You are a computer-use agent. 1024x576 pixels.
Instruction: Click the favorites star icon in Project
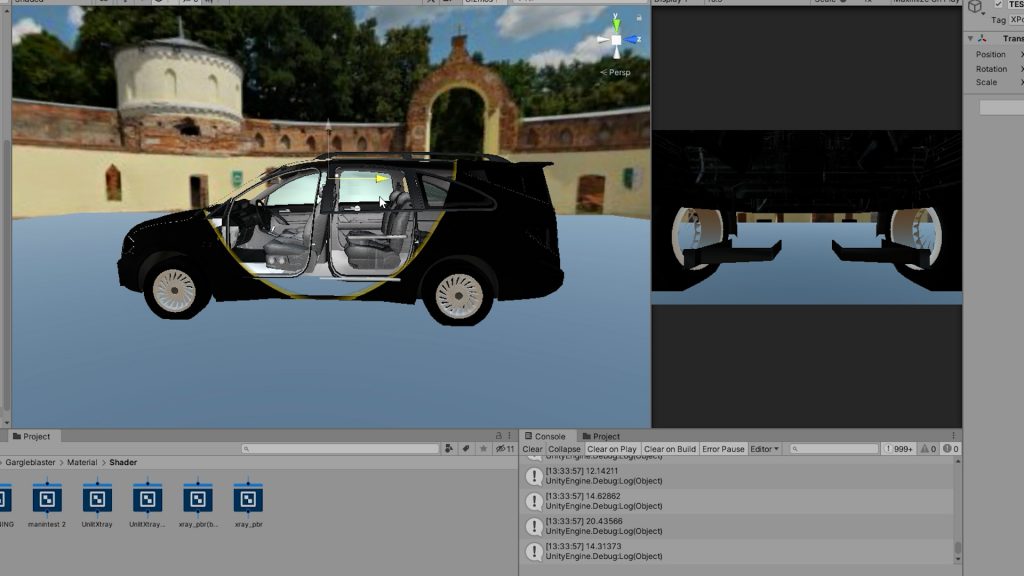coord(483,449)
